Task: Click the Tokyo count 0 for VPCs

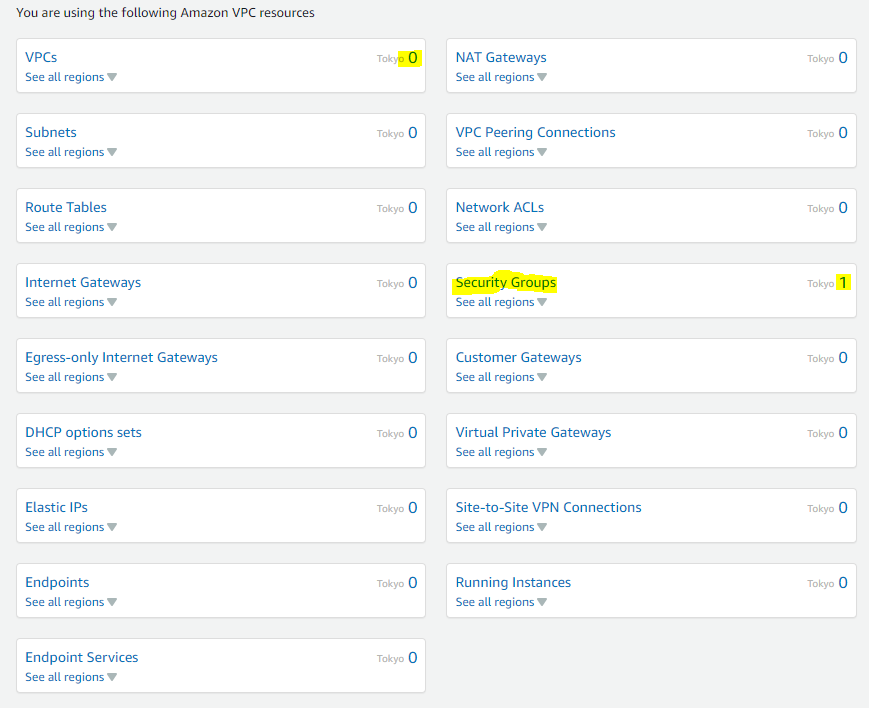Action: 413,58
